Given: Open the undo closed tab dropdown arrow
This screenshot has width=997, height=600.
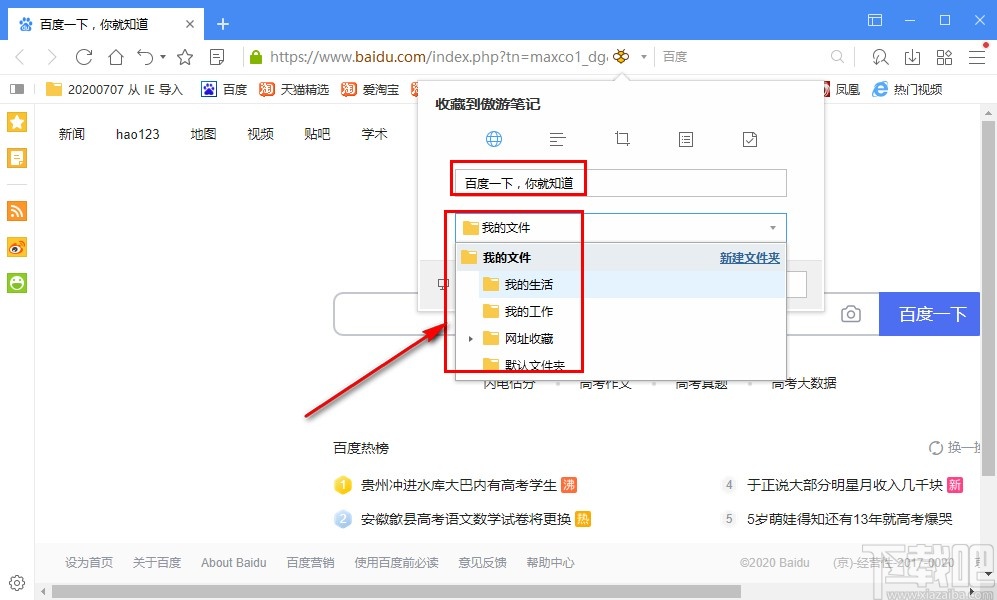Looking at the screenshot, I should click(x=163, y=57).
